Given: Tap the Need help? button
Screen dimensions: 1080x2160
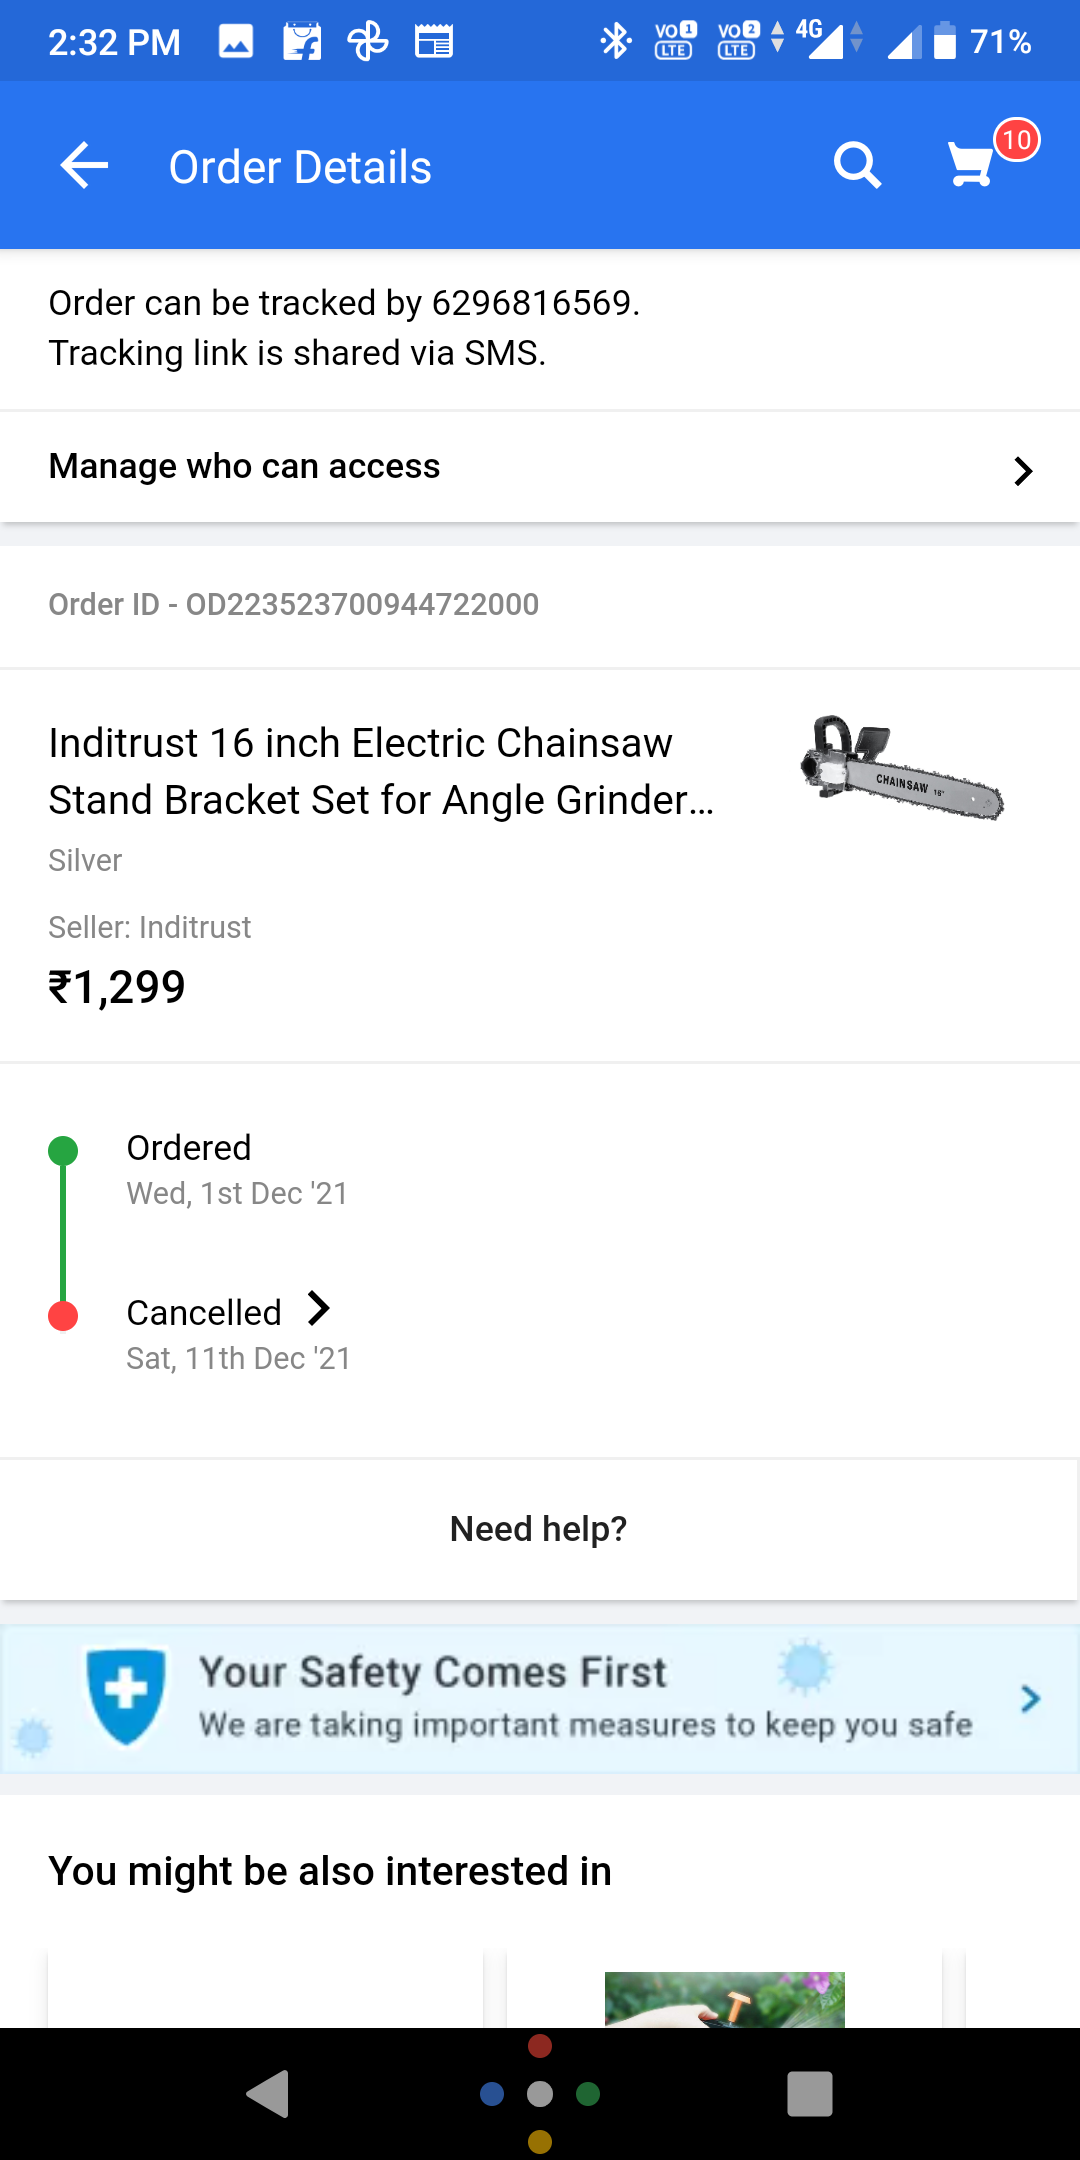Looking at the screenshot, I should click(538, 1529).
